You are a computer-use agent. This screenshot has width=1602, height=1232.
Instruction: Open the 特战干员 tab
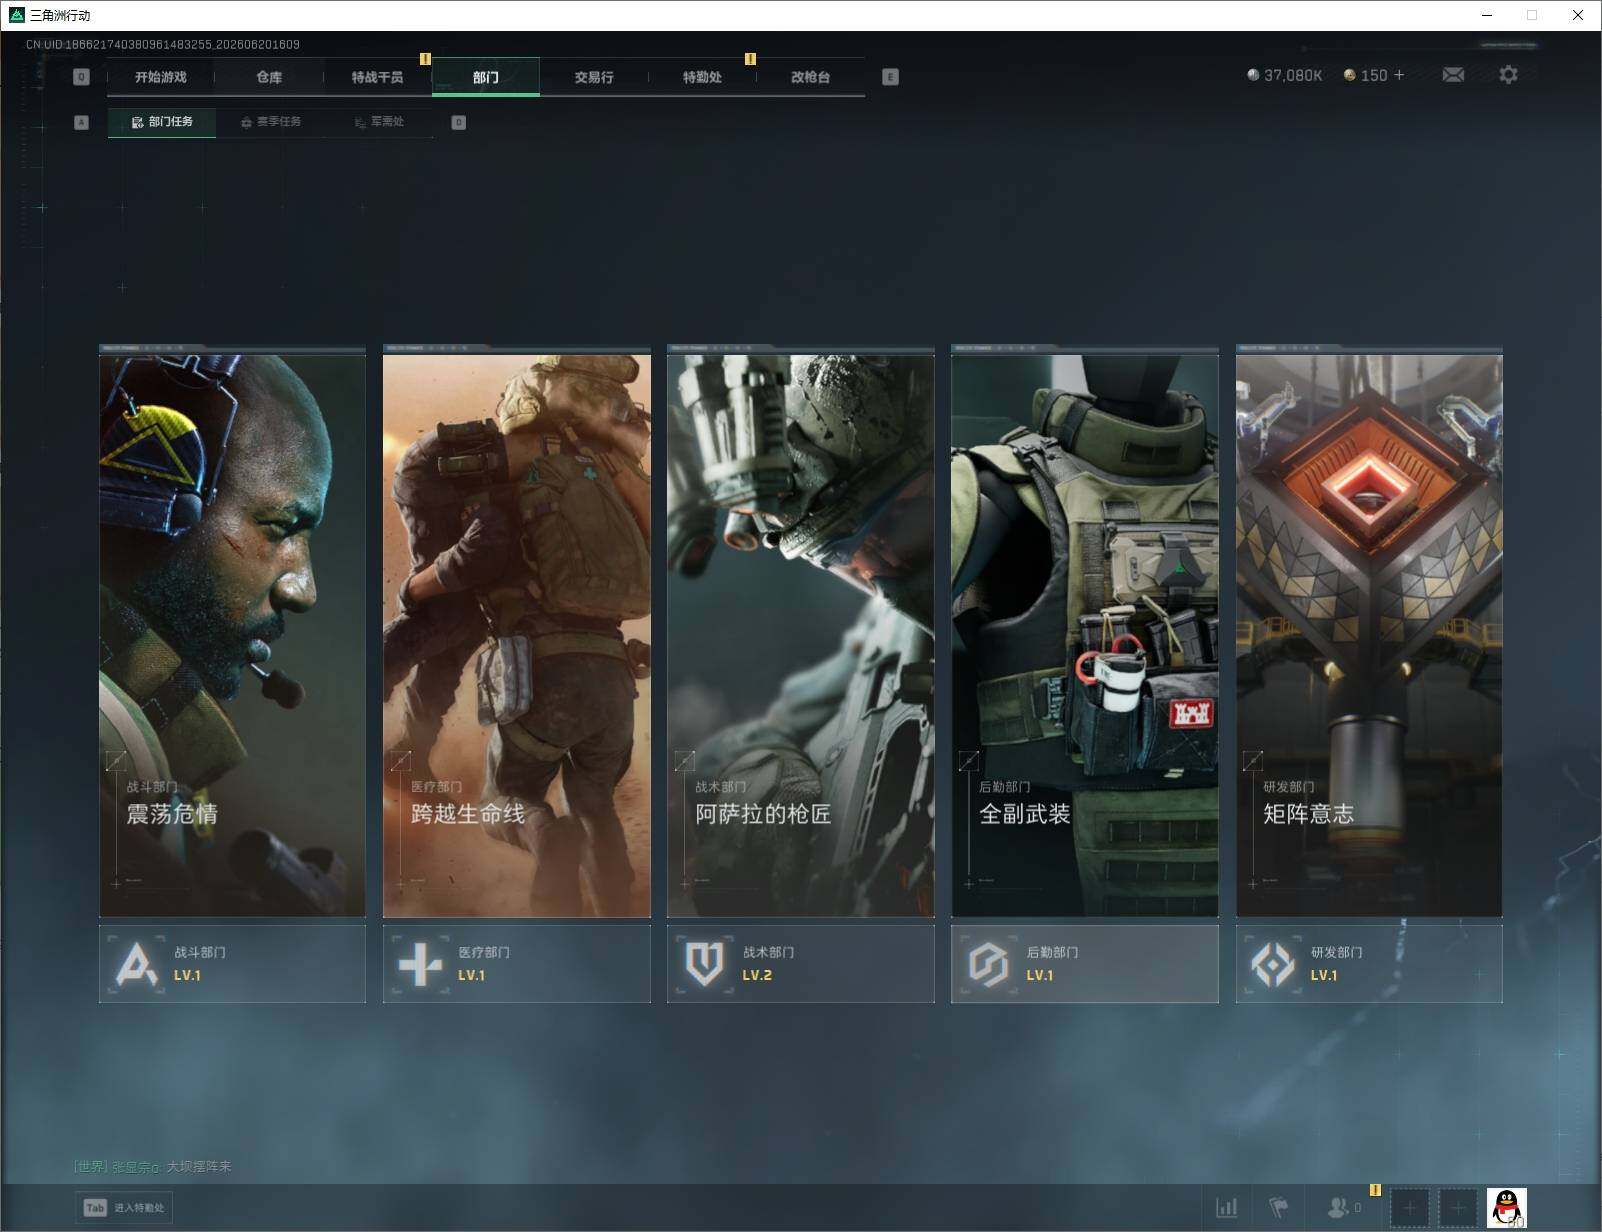coord(377,77)
